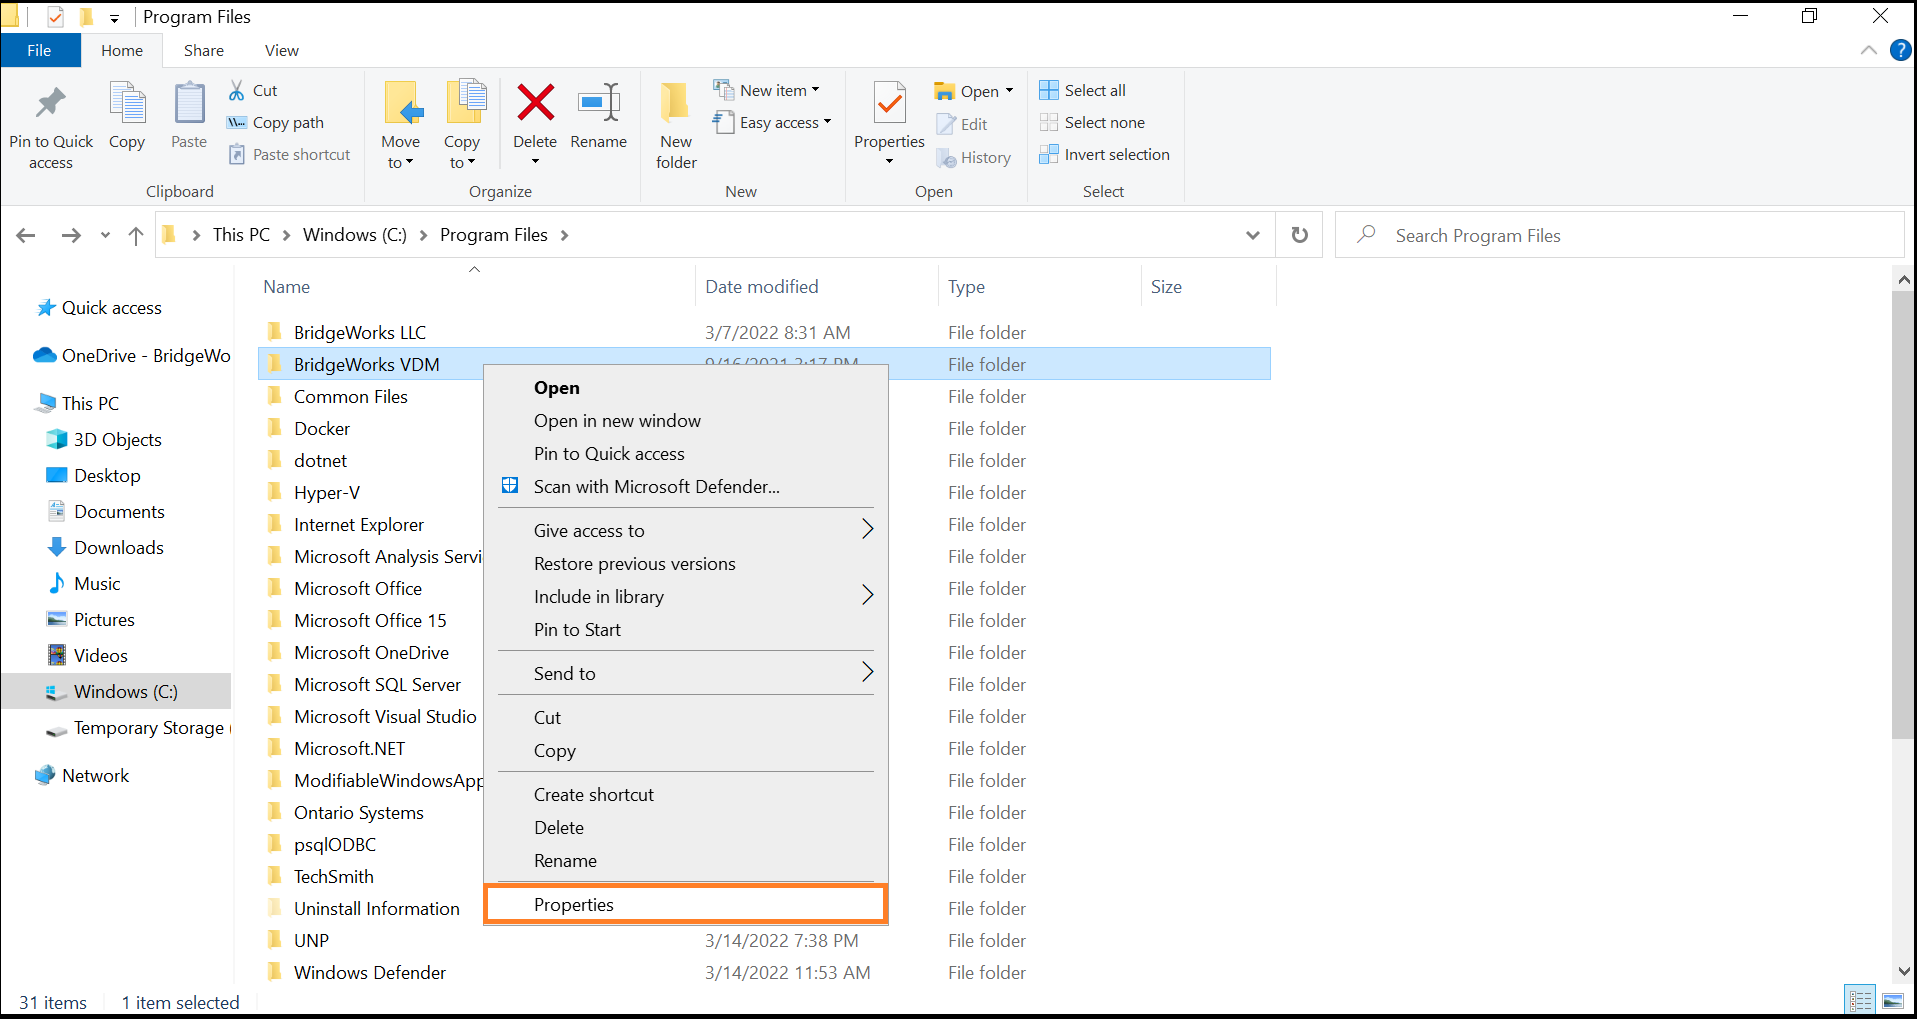The image size is (1917, 1019).
Task: Refresh the Program Files folder view
Action: pos(1299,235)
